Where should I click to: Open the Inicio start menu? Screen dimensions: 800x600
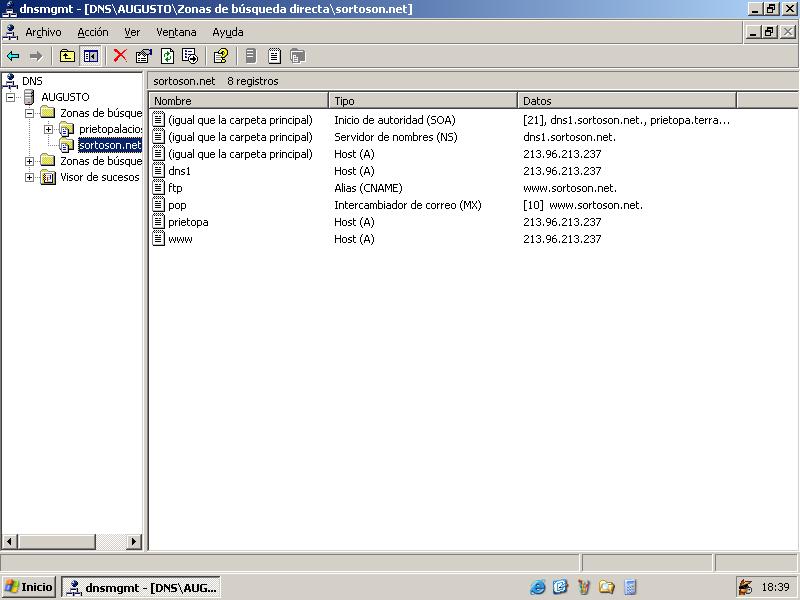coord(28,587)
